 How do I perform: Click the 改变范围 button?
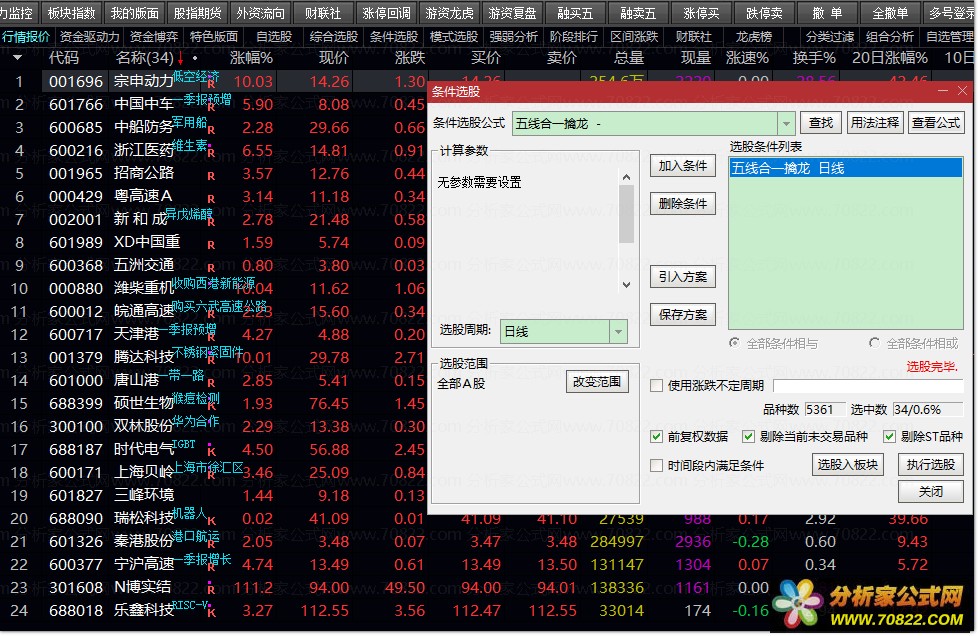[597, 381]
